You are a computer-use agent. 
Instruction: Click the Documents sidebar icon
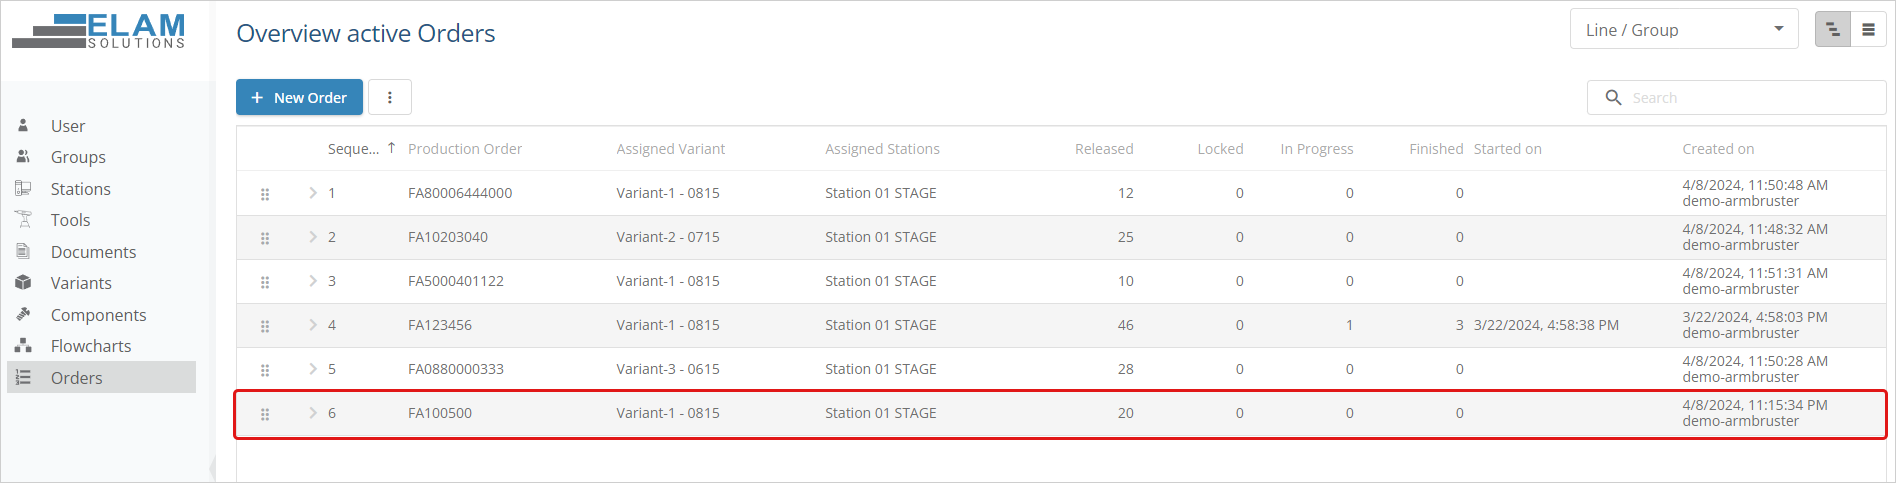coord(23,251)
